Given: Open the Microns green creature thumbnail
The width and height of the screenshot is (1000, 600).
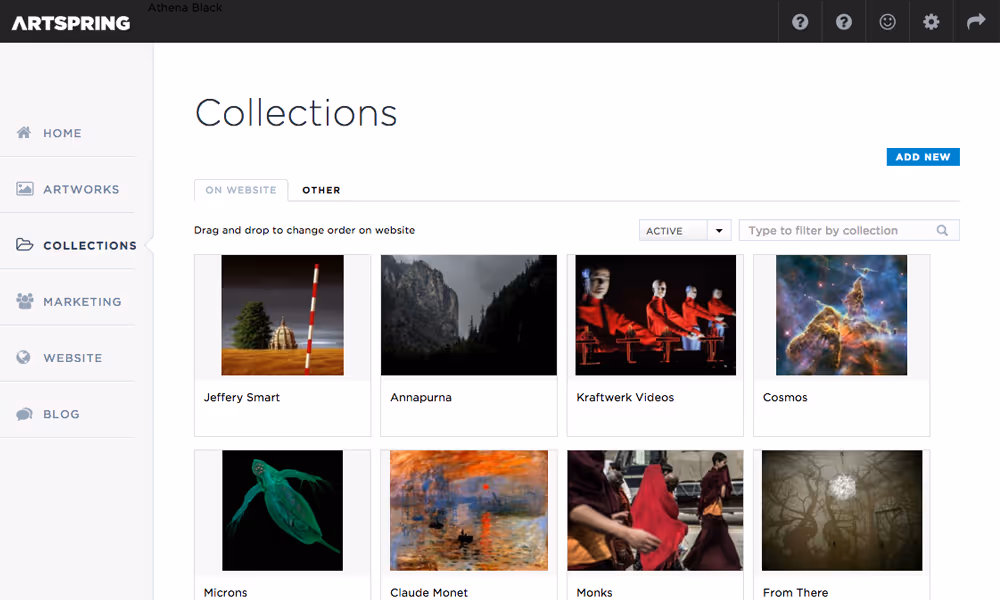Looking at the screenshot, I should 283,510.
